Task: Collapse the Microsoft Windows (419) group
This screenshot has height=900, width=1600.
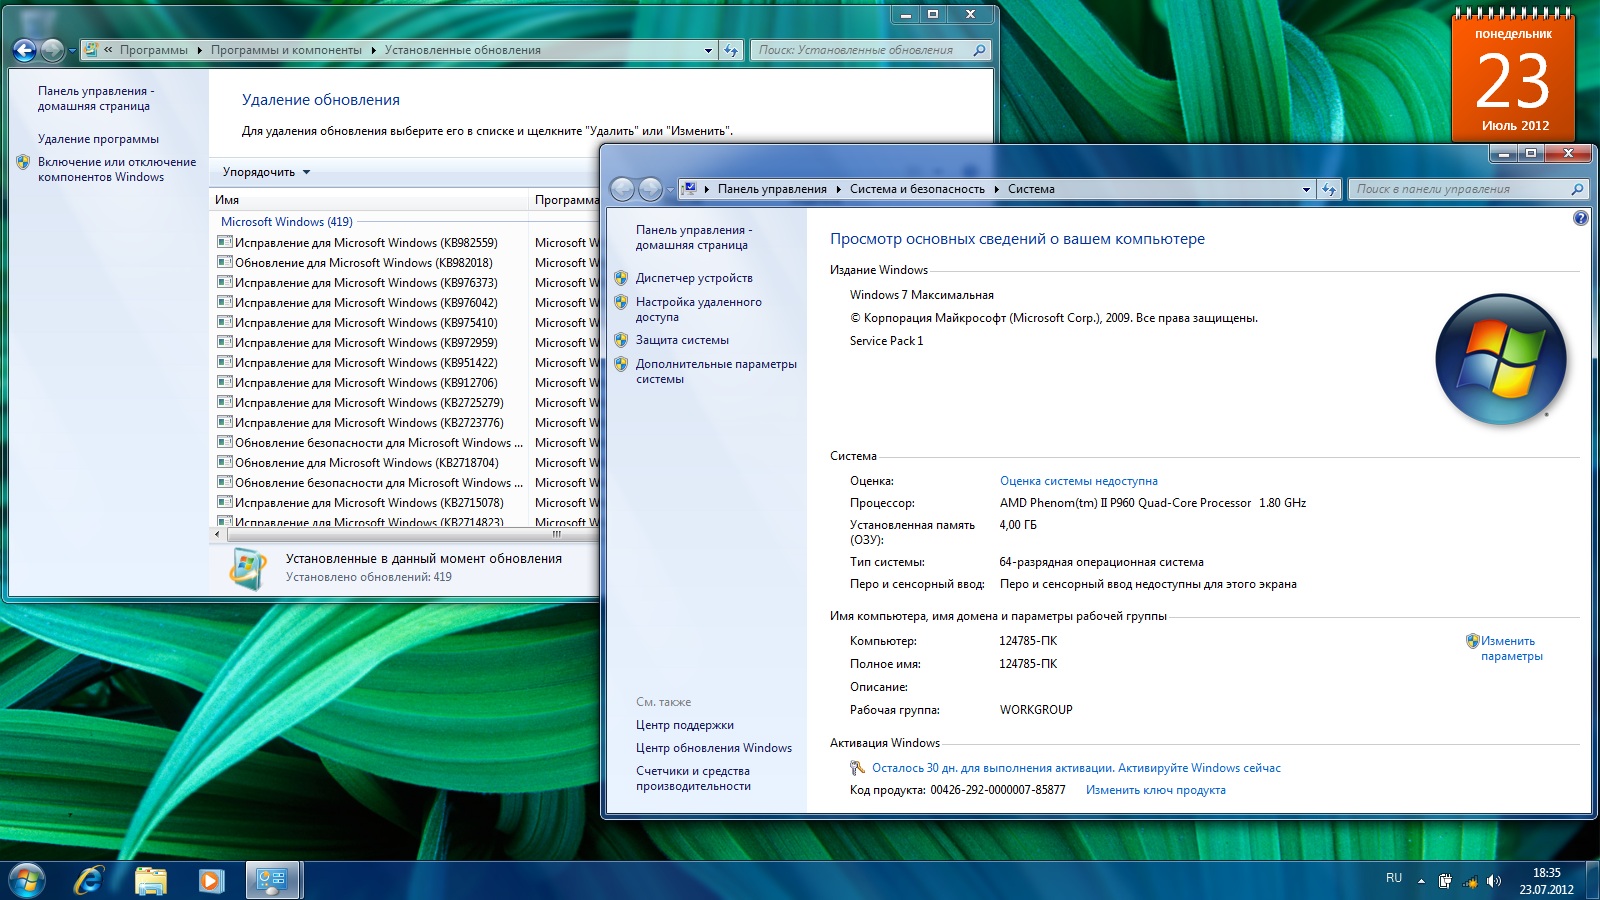Action: point(286,222)
